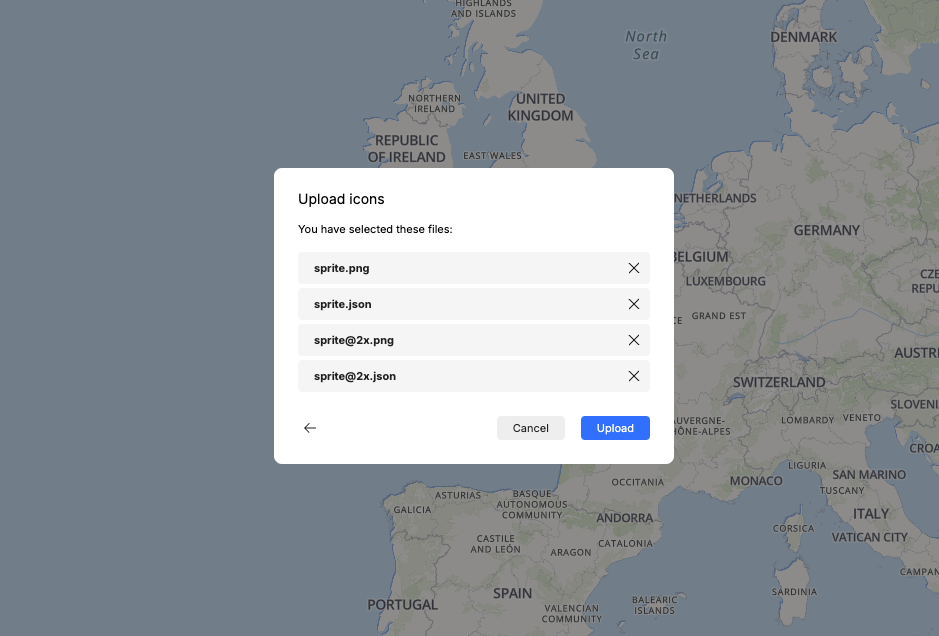Cancel the icon upload
The height and width of the screenshot is (636, 939).
[x=530, y=428]
